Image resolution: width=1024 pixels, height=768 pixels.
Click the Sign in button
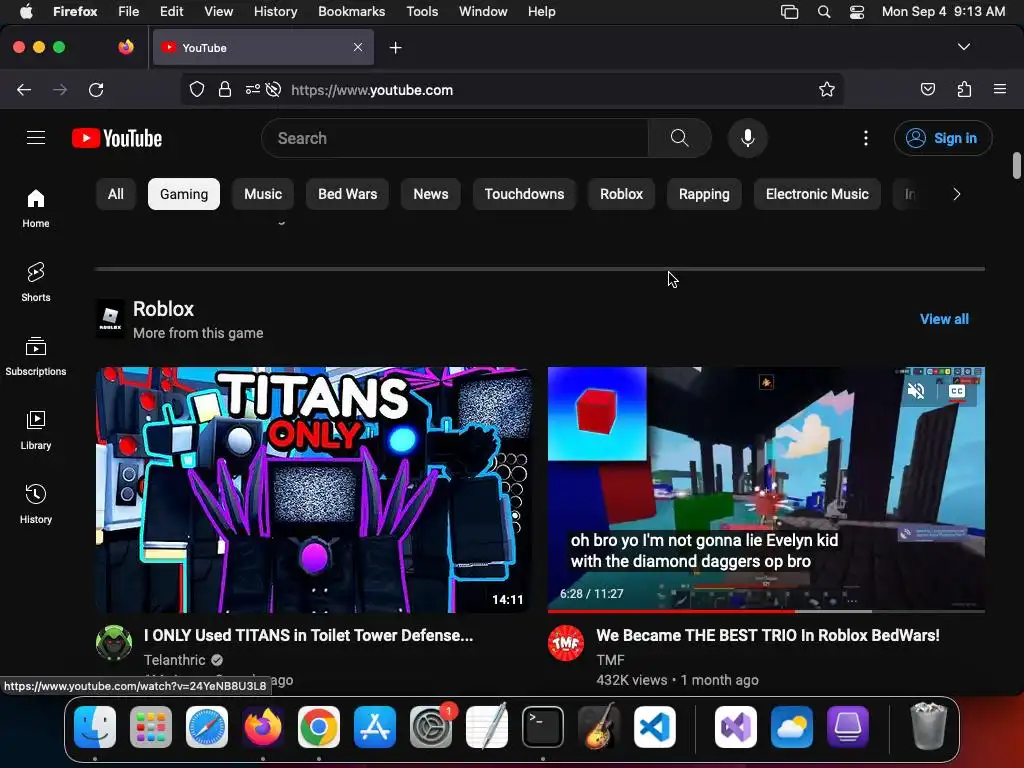[943, 138]
